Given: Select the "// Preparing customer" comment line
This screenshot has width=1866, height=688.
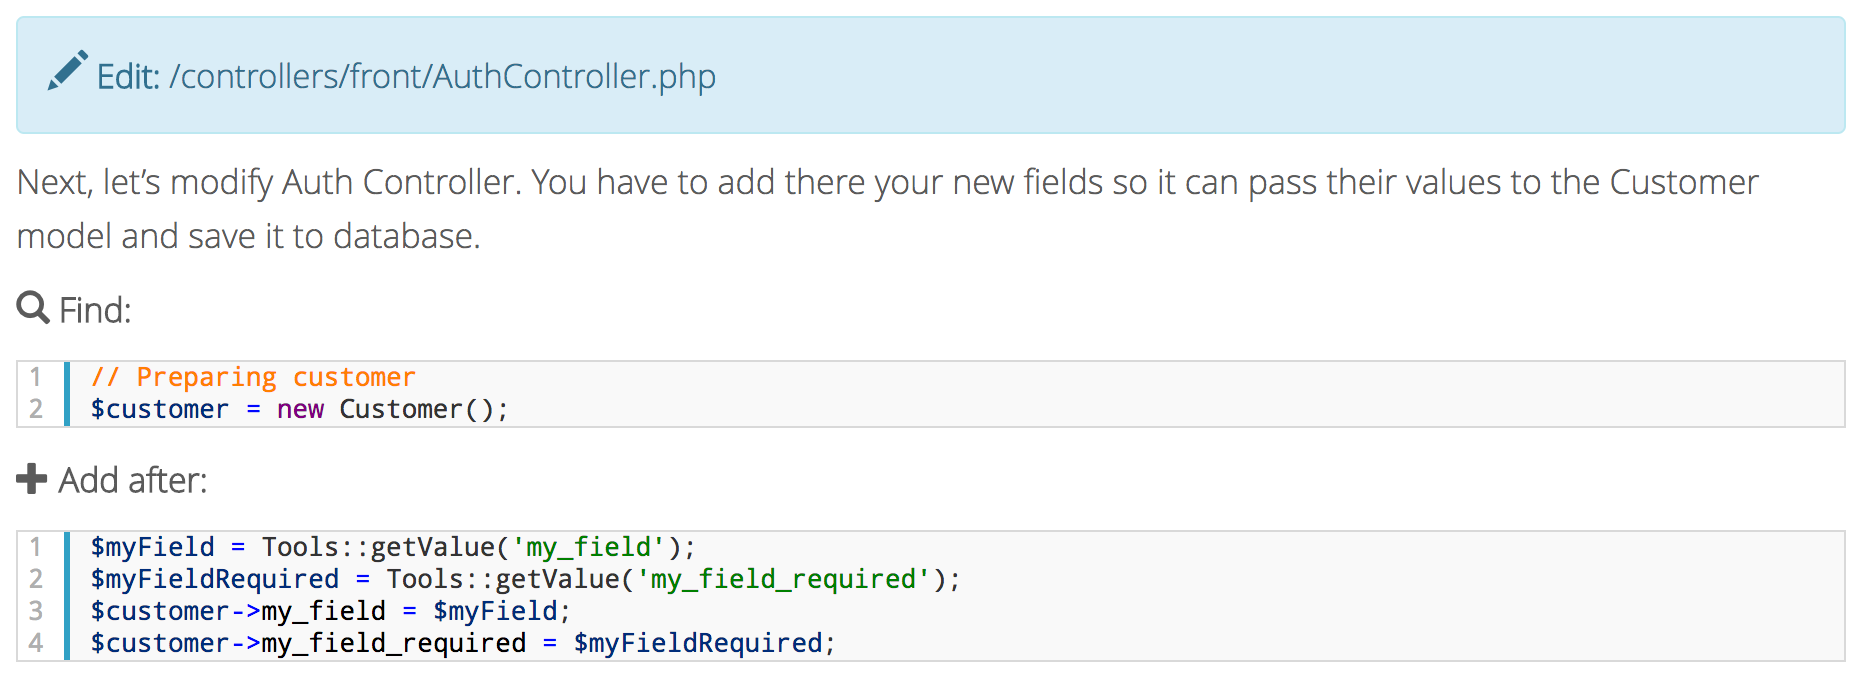Looking at the screenshot, I should click(253, 377).
